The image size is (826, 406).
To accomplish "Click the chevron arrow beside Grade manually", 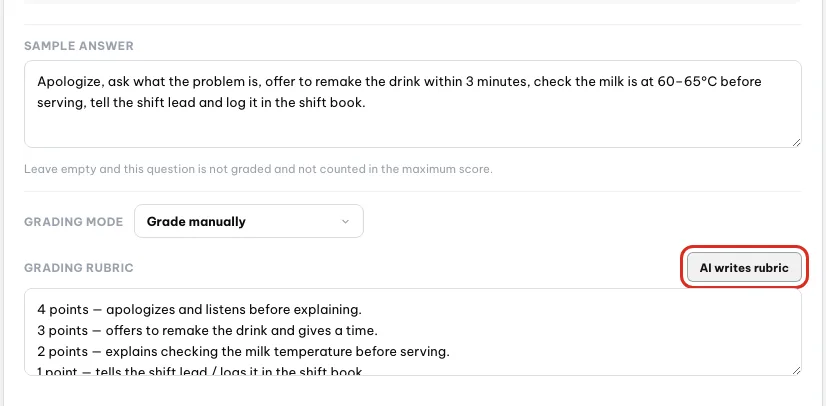I will (x=345, y=221).
